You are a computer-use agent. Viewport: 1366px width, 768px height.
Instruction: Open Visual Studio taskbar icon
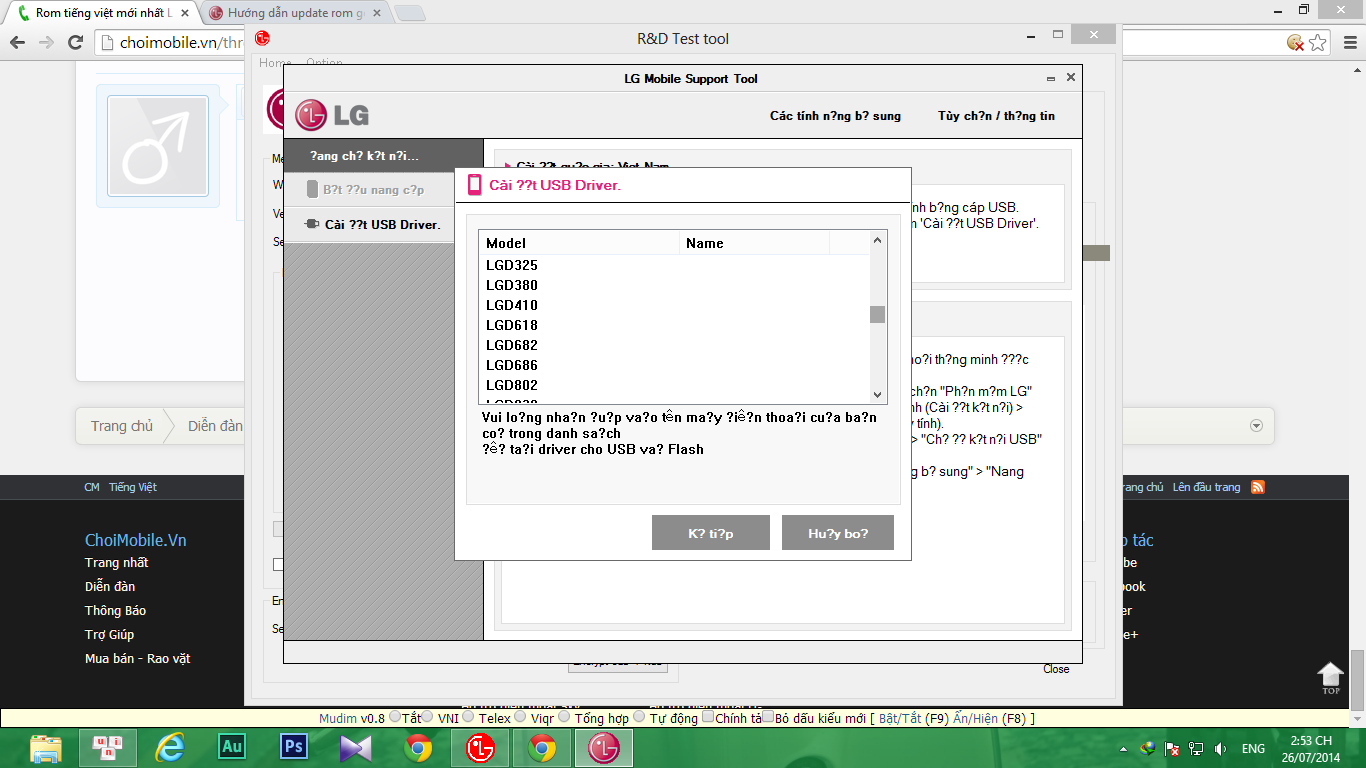pos(355,748)
